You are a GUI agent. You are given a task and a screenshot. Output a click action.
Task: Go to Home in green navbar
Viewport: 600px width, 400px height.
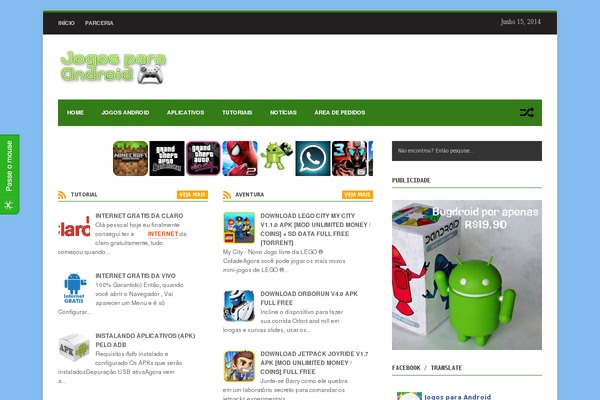click(x=75, y=113)
